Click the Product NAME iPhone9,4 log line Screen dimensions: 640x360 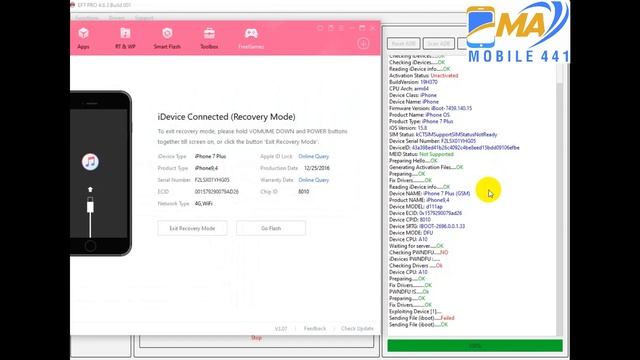point(419,200)
